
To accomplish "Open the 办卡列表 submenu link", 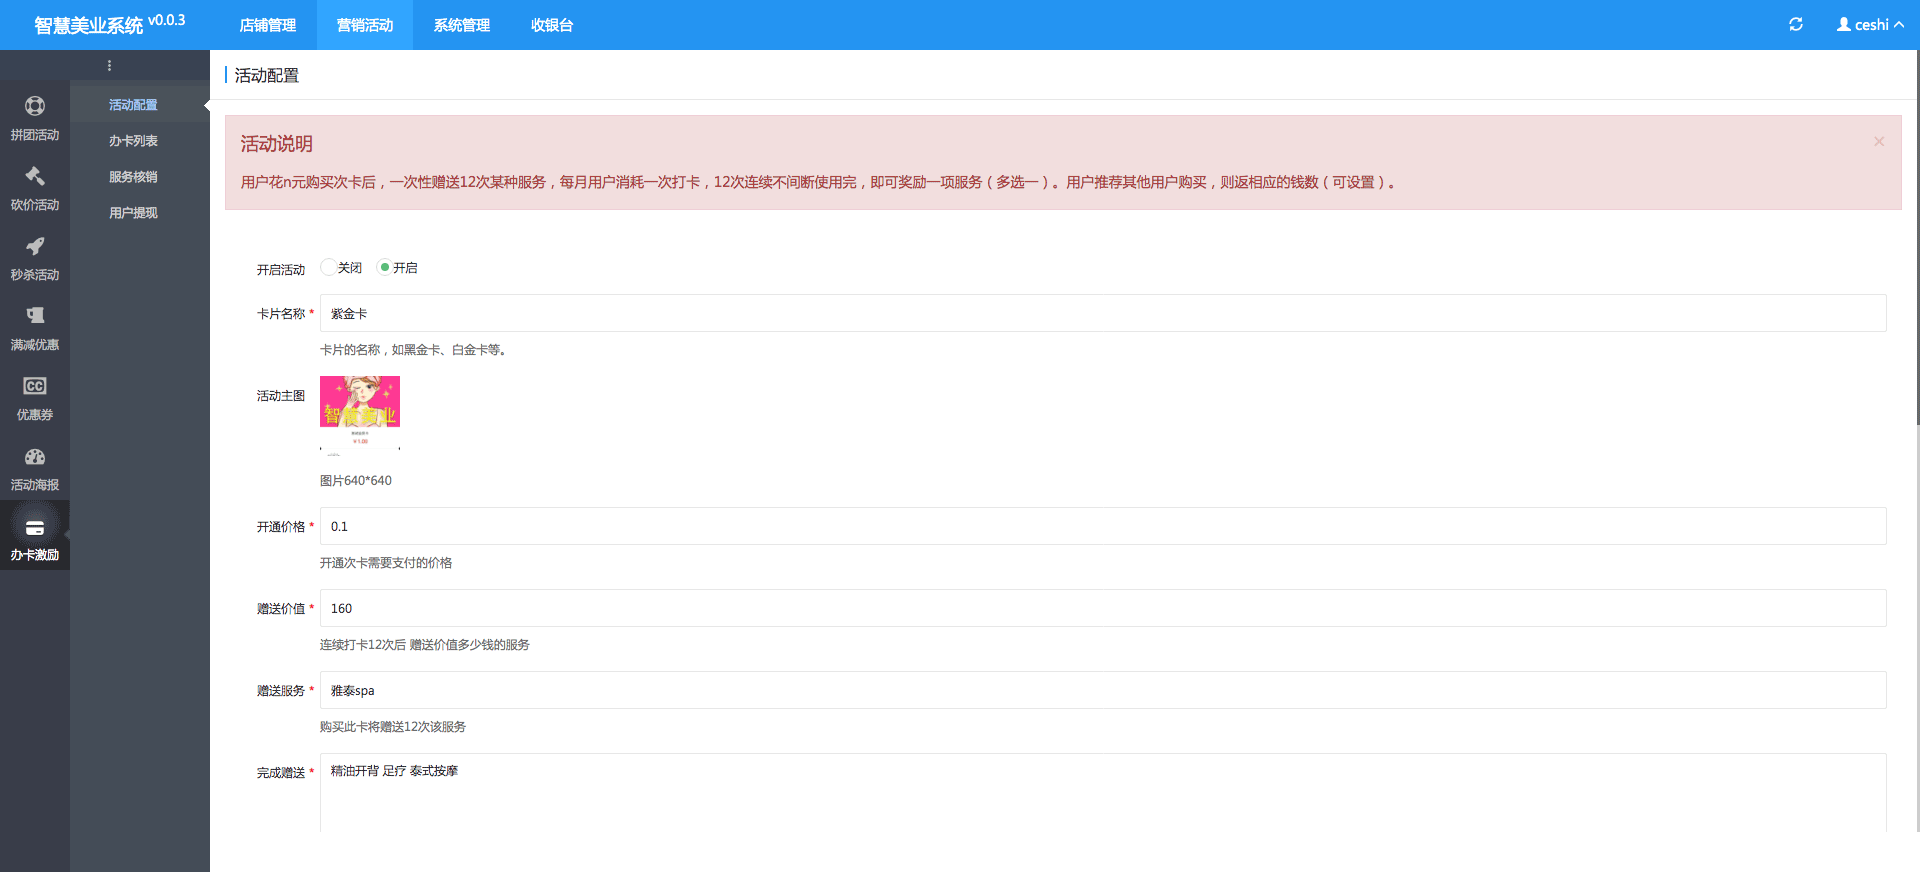I will 133,141.
